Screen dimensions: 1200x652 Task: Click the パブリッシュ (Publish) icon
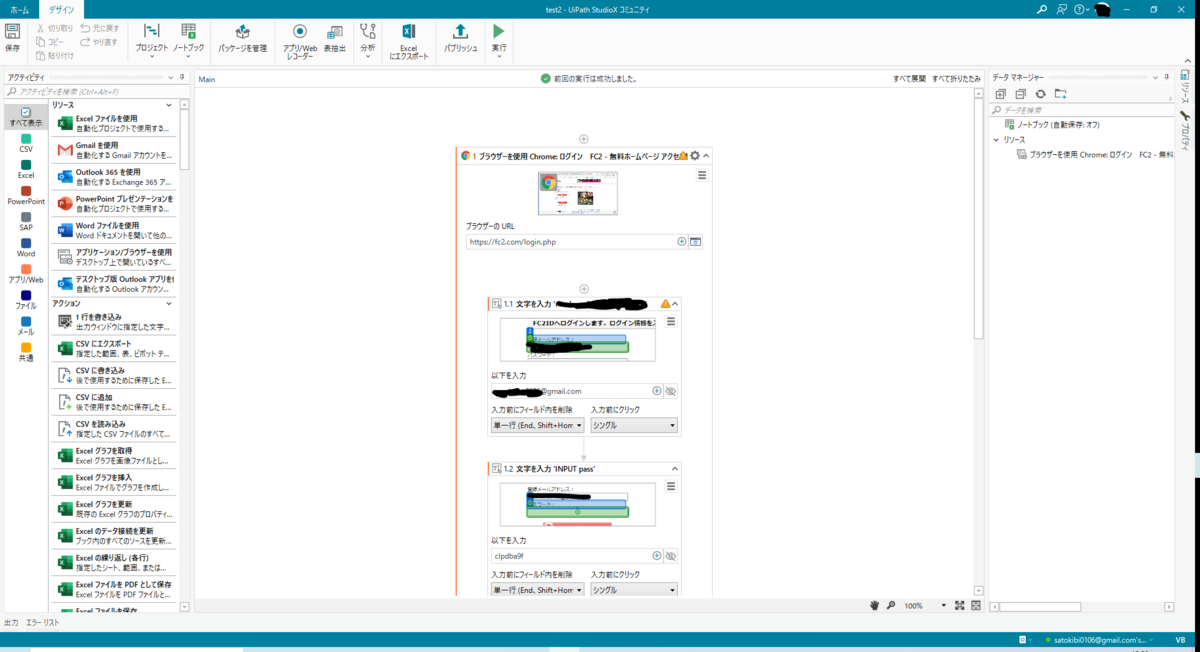click(x=460, y=39)
